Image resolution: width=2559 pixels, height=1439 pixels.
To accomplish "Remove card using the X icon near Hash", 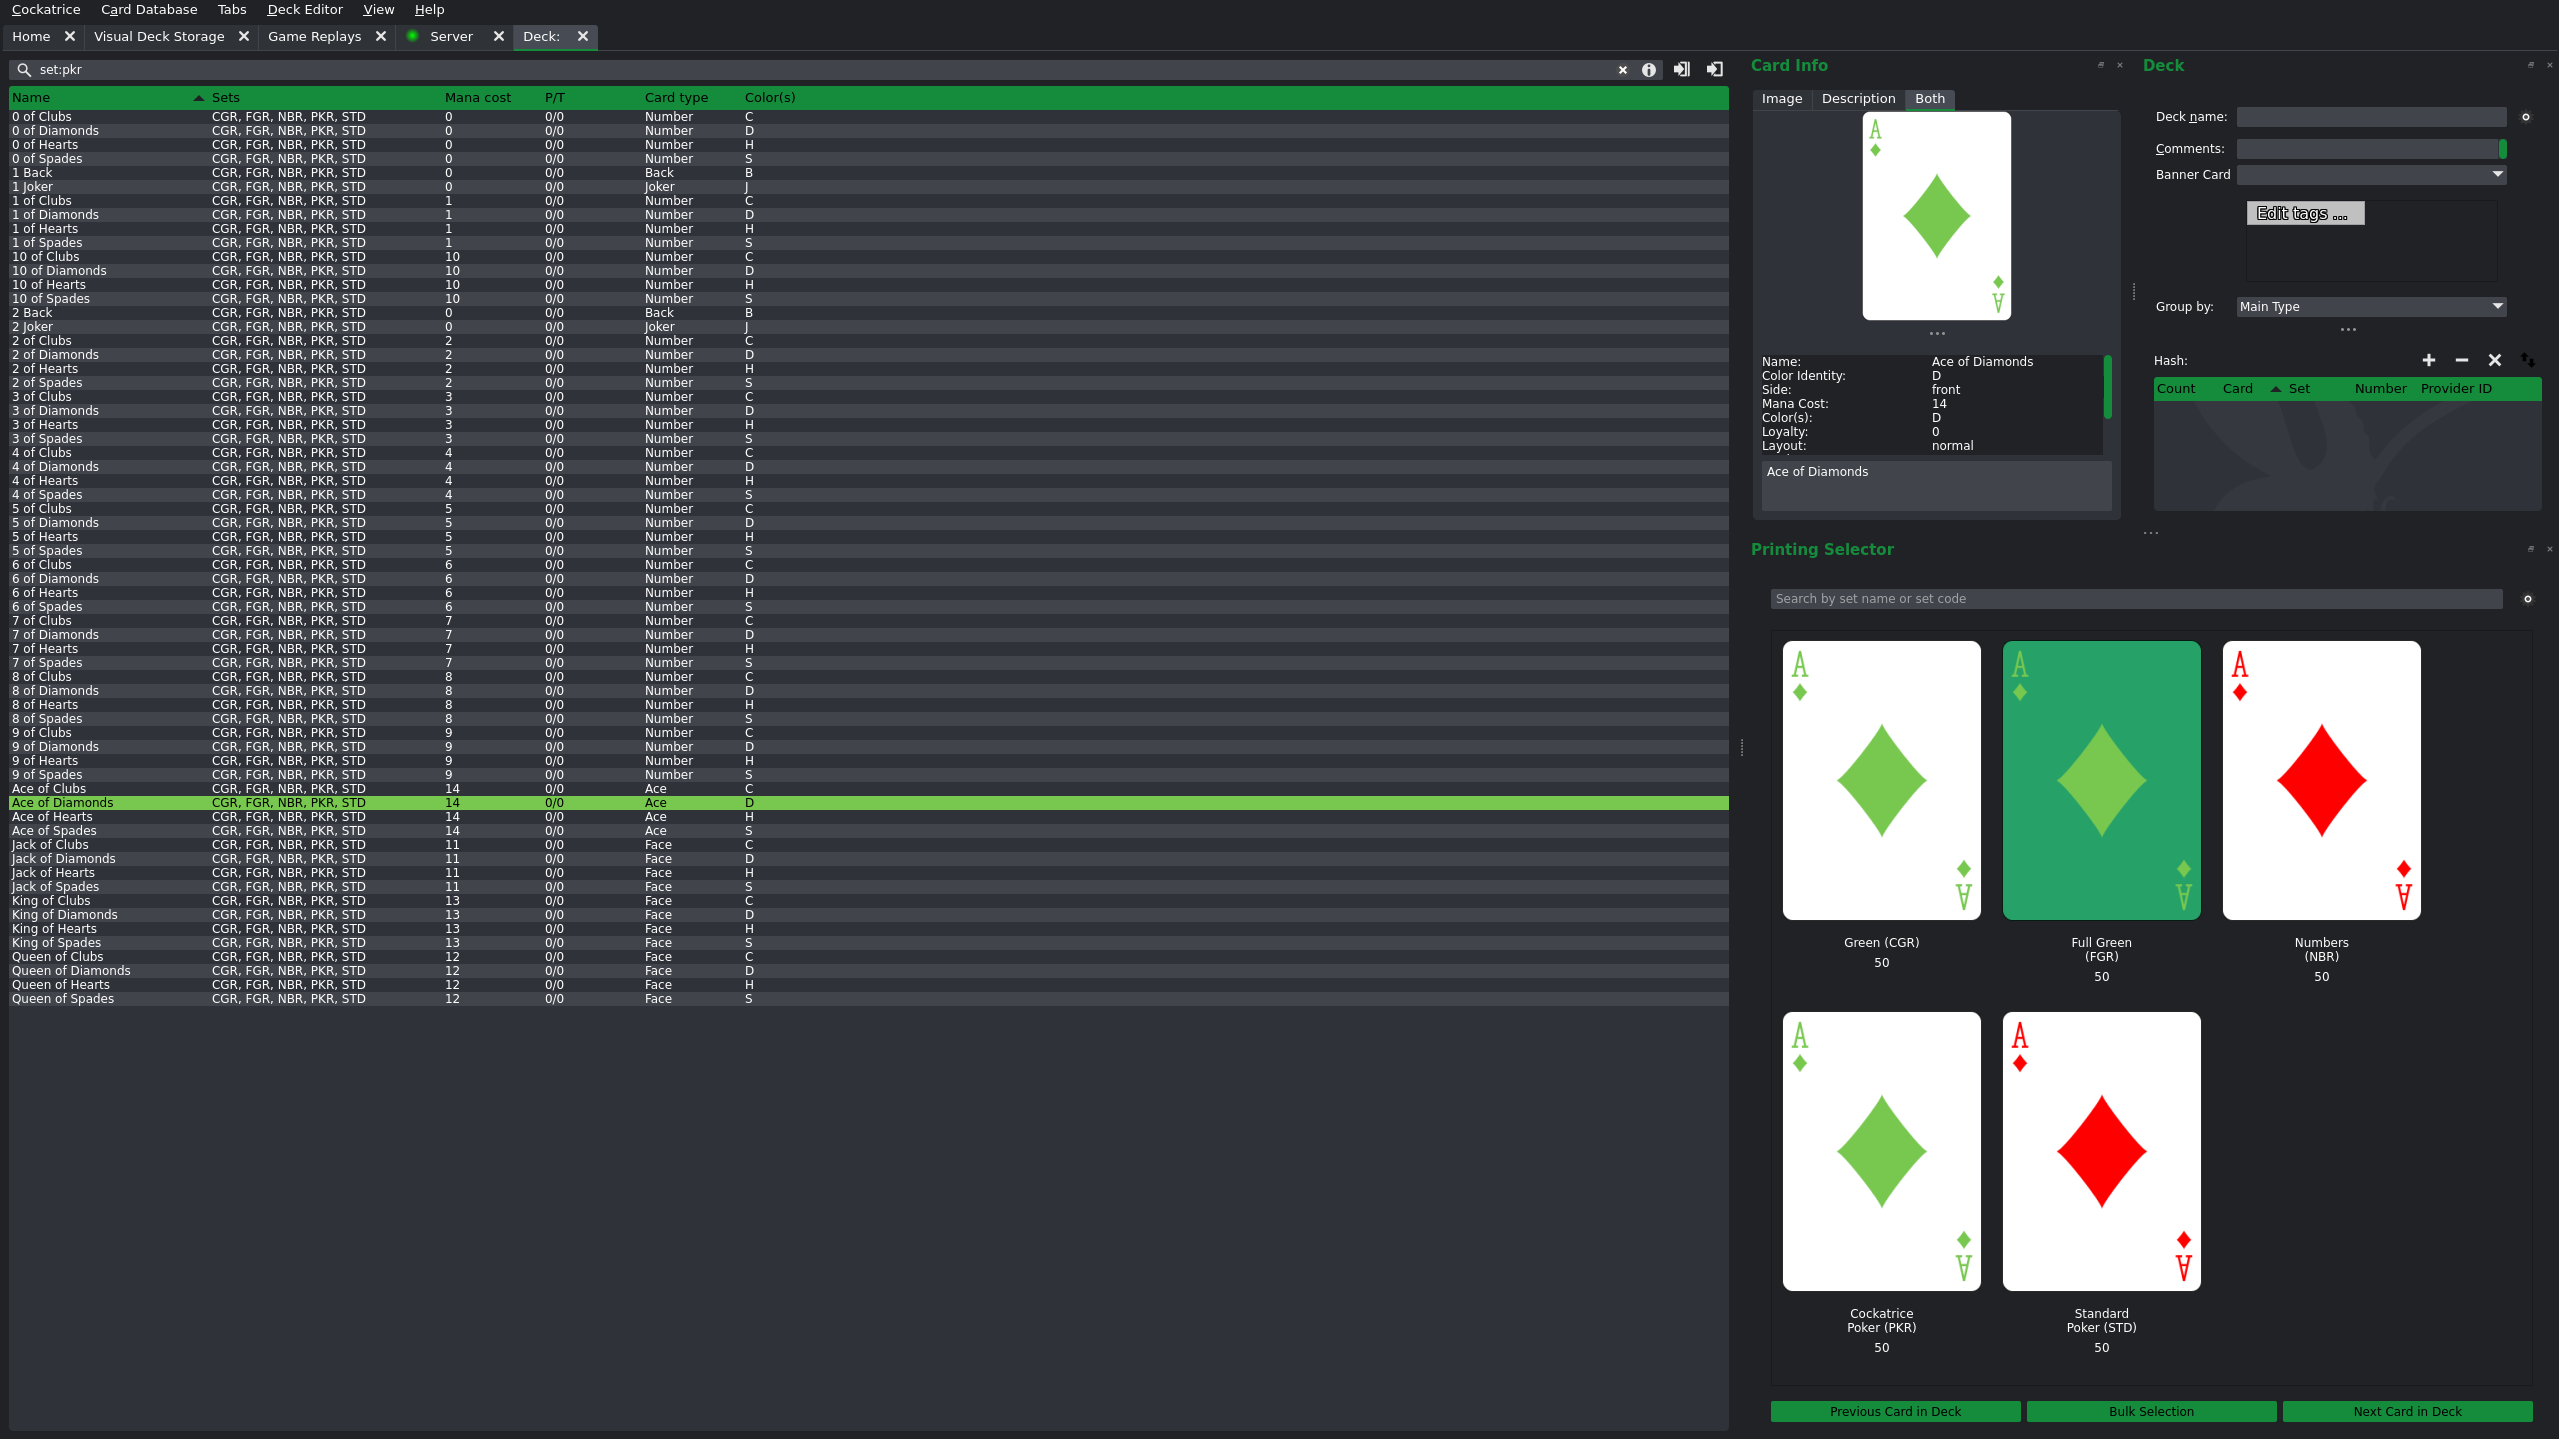I will [2493, 360].
